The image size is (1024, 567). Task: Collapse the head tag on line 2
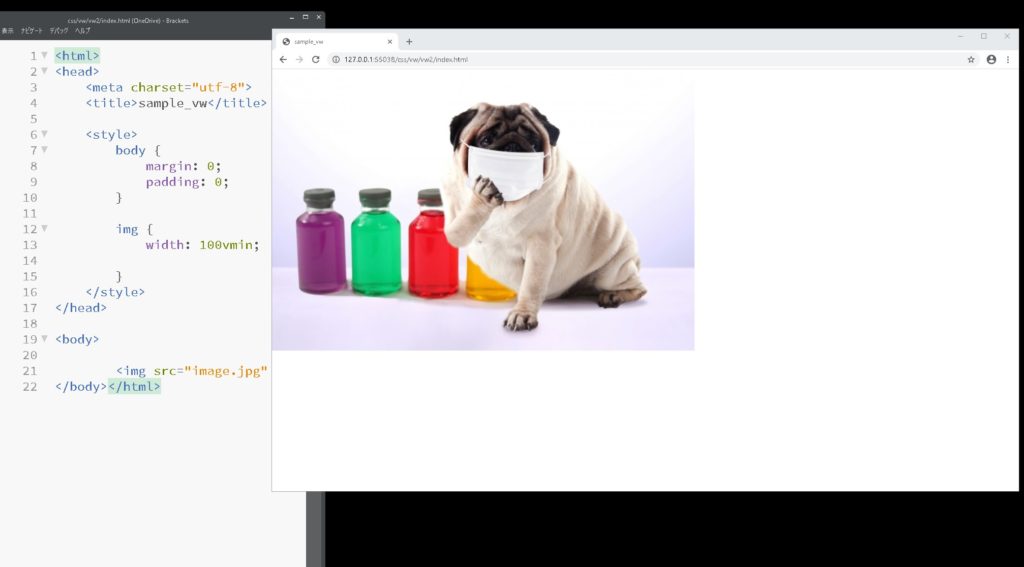click(44, 72)
